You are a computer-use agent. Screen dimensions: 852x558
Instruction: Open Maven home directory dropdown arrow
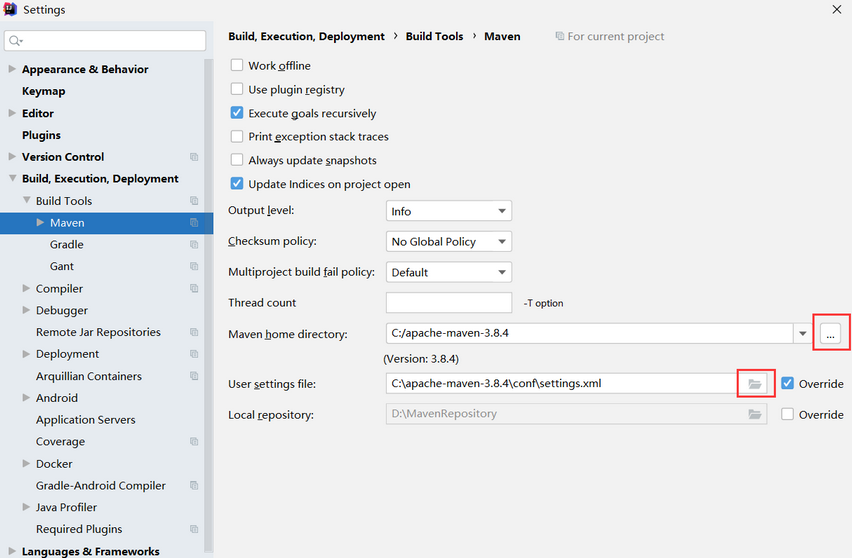click(x=803, y=334)
